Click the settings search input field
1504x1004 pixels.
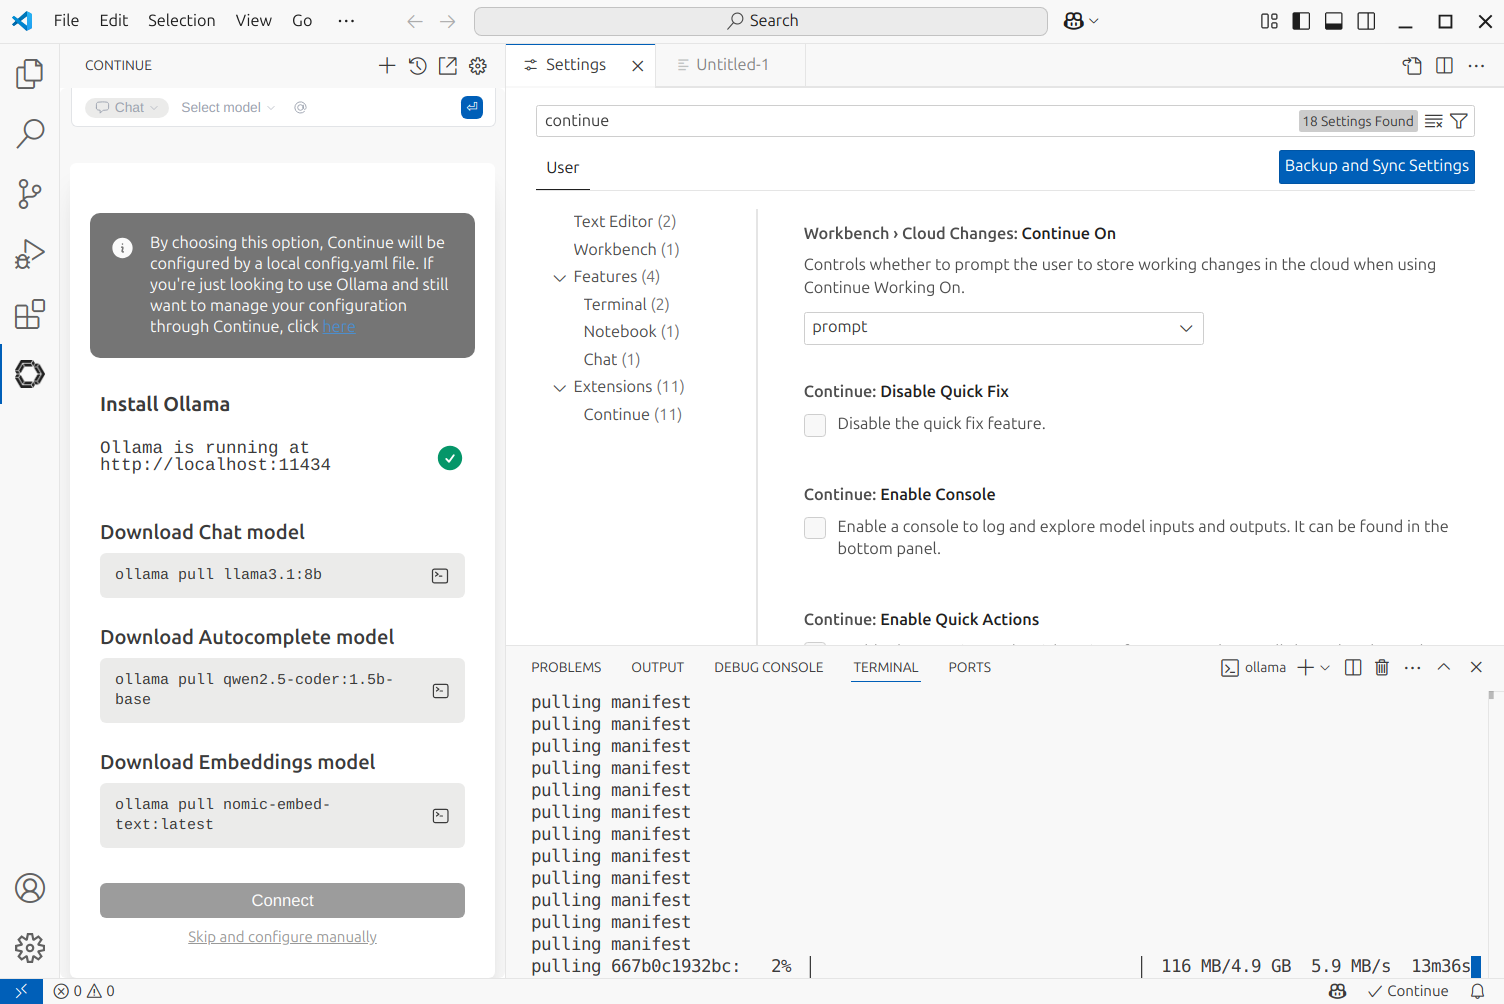pyautogui.click(x=915, y=121)
